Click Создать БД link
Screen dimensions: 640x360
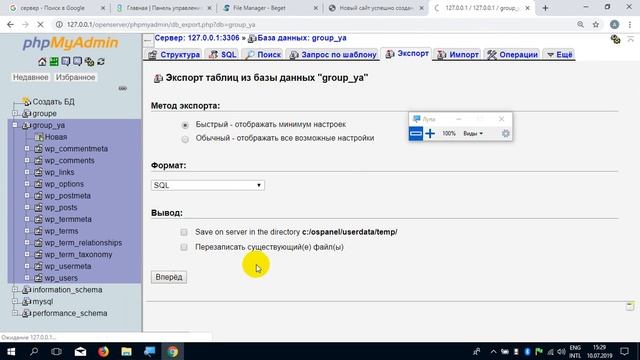pyautogui.click(x=53, y=102)
